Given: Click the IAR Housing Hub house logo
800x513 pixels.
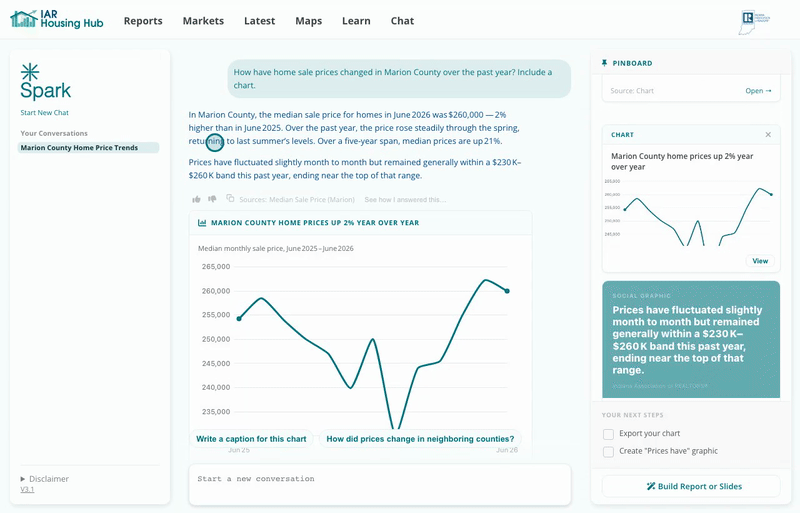Looking at the screenshot, I should pos(24,19).
